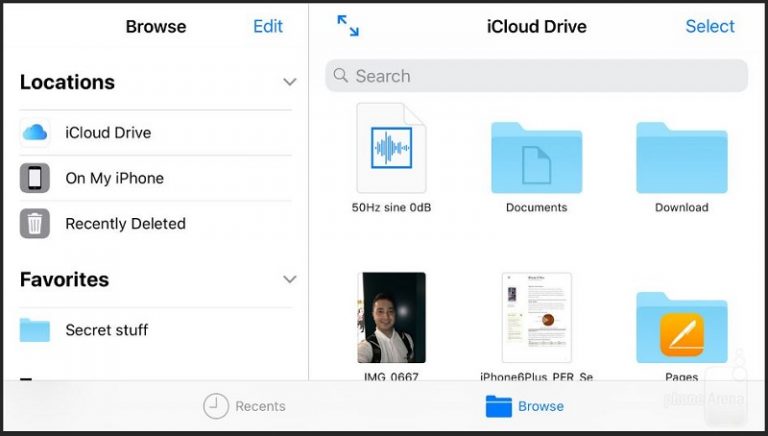Click the On My iPhone device icon
The width and height of the screenshot is (768, 436).
35,178
